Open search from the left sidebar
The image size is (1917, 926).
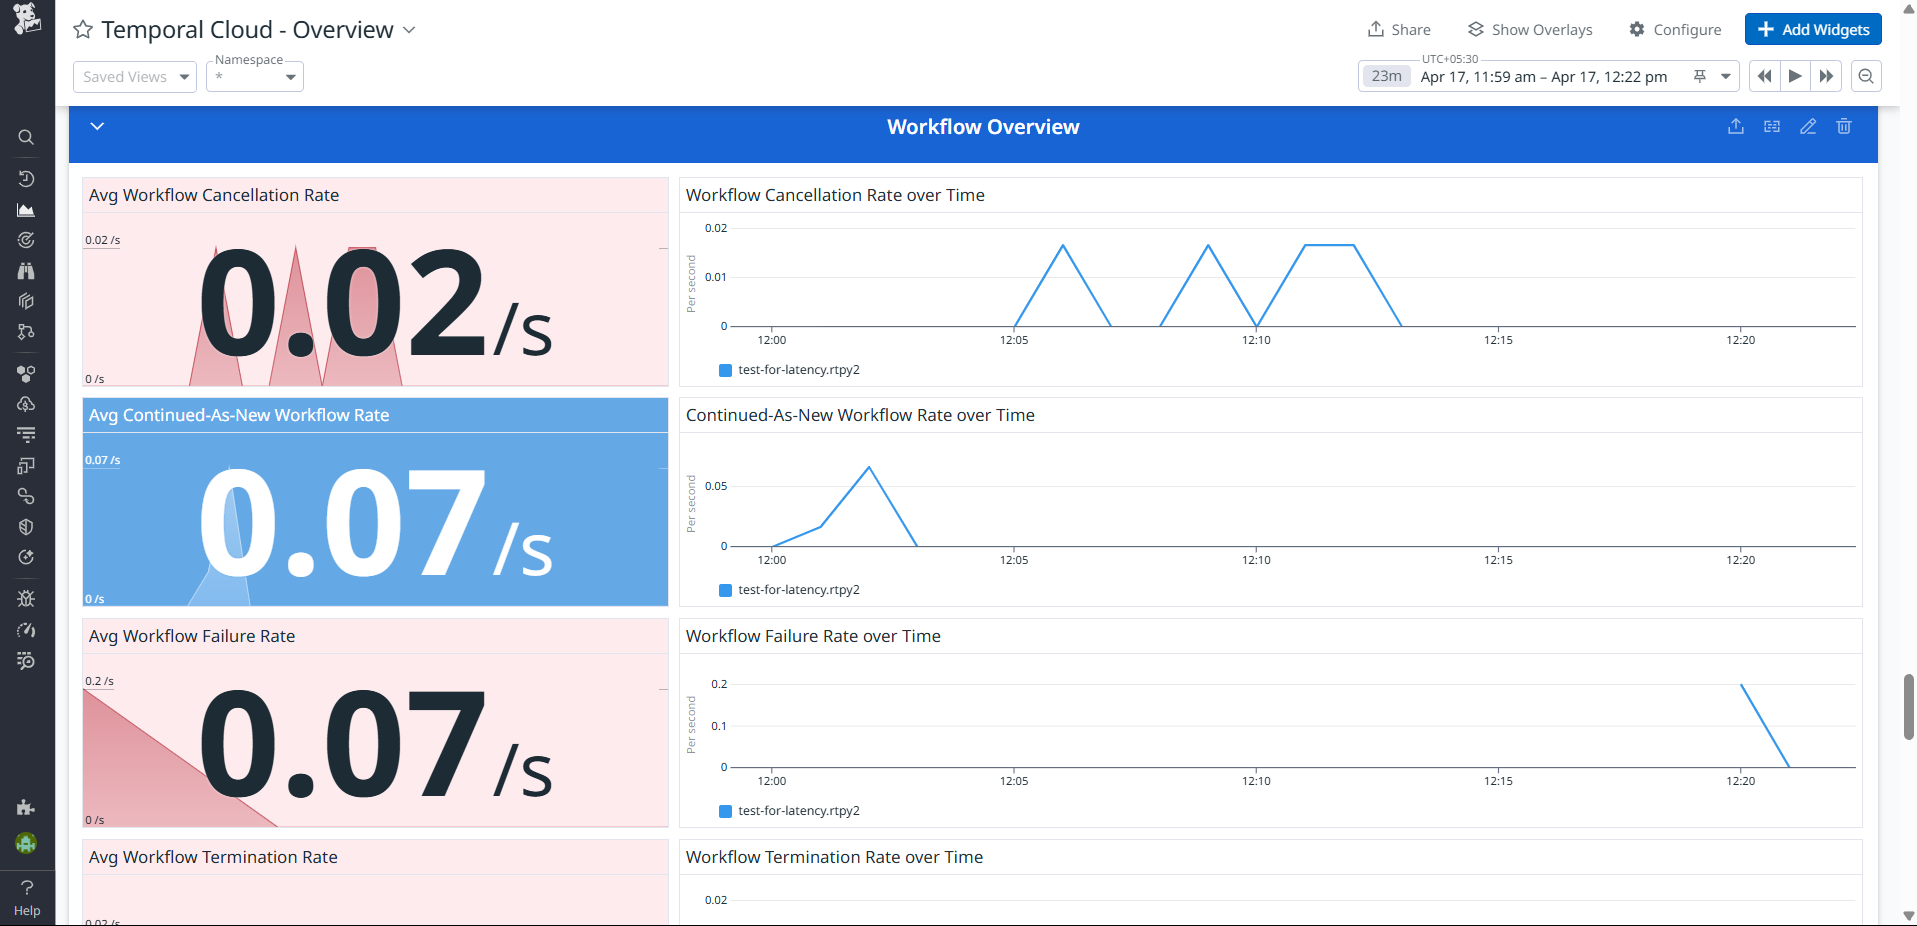coord(26,137)
